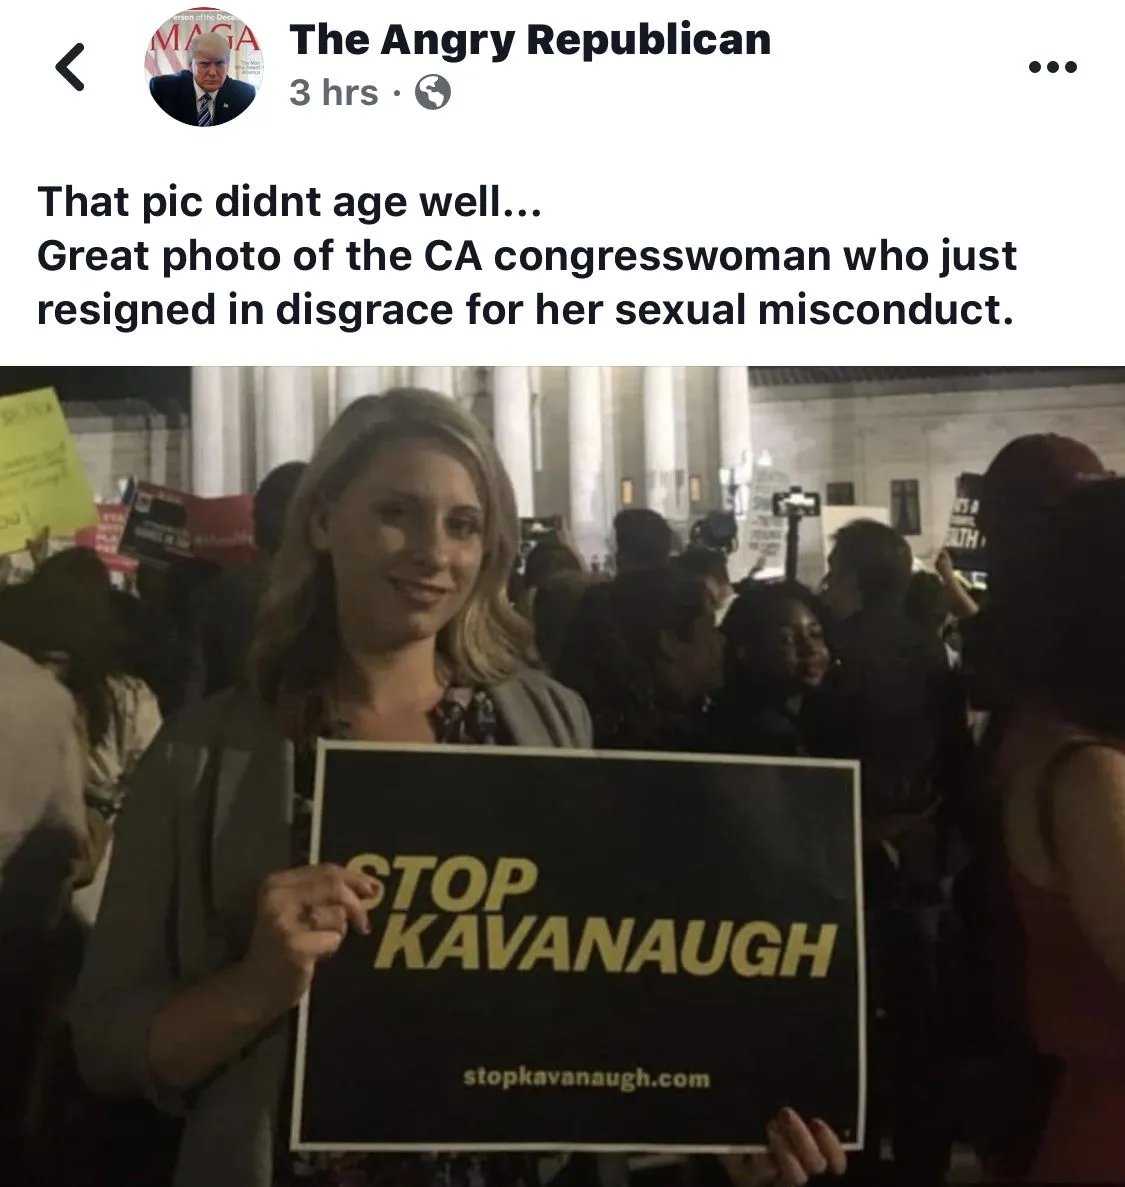Viewport: 1125px width, 1187px height.
Task: Tap the "resigned in disgrace" caption line
Action: click(x=525, y=310)
